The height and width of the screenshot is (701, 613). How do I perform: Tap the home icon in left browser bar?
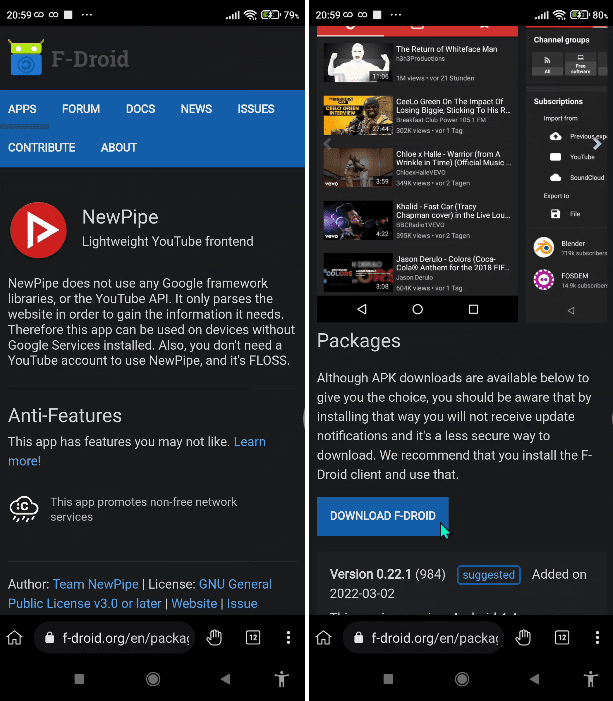[14, 638]
